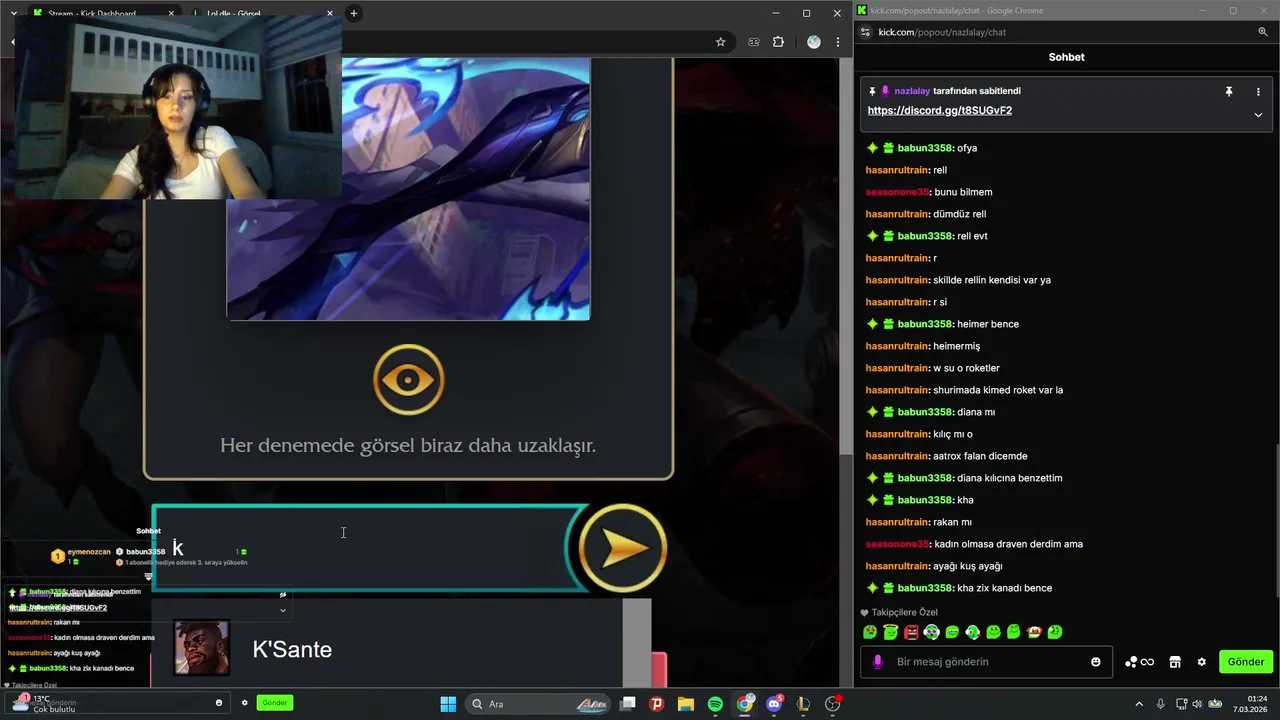Open a new browser tab
The image size is (1280, 720).
pos(353,14)
